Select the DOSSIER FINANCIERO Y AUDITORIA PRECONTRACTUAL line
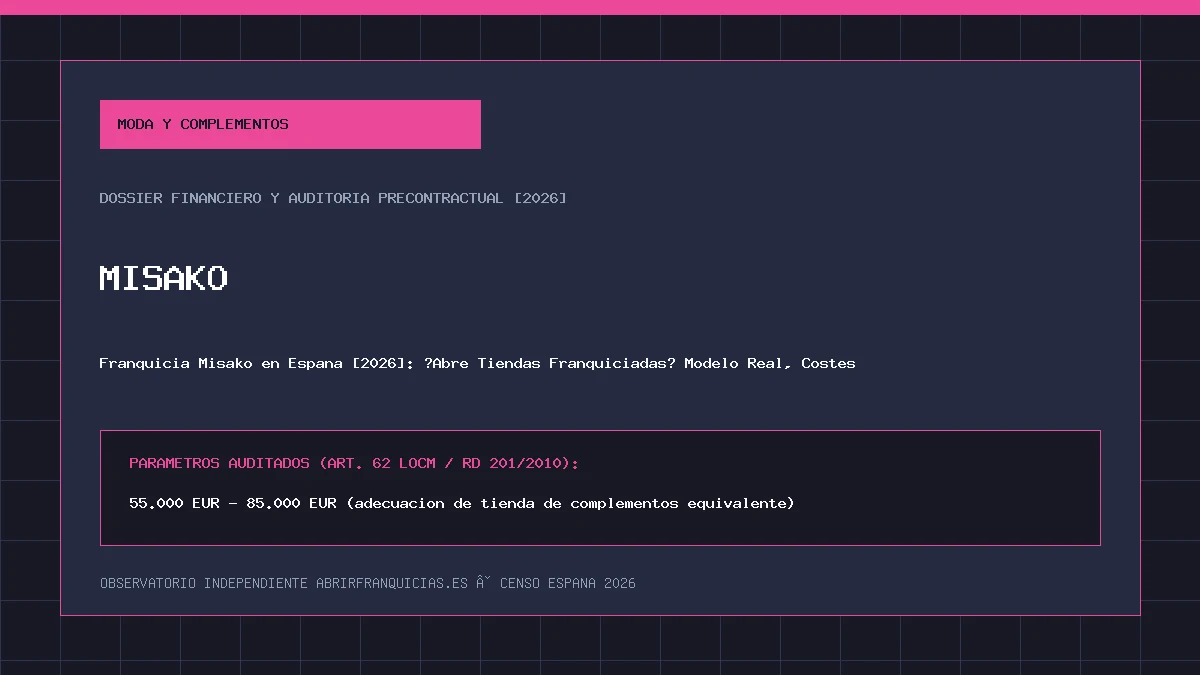 point(333,198)
